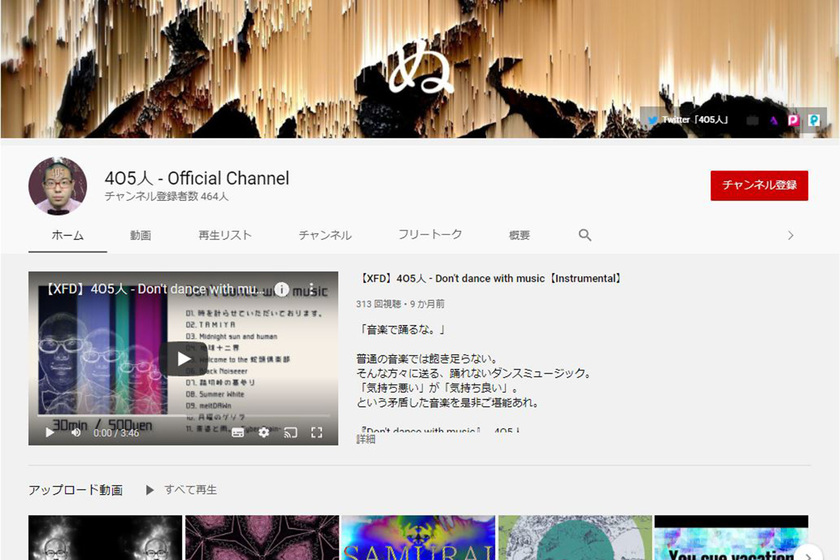
Task: Toggle subtitles/captions in the video player
Action: (238, 433)
